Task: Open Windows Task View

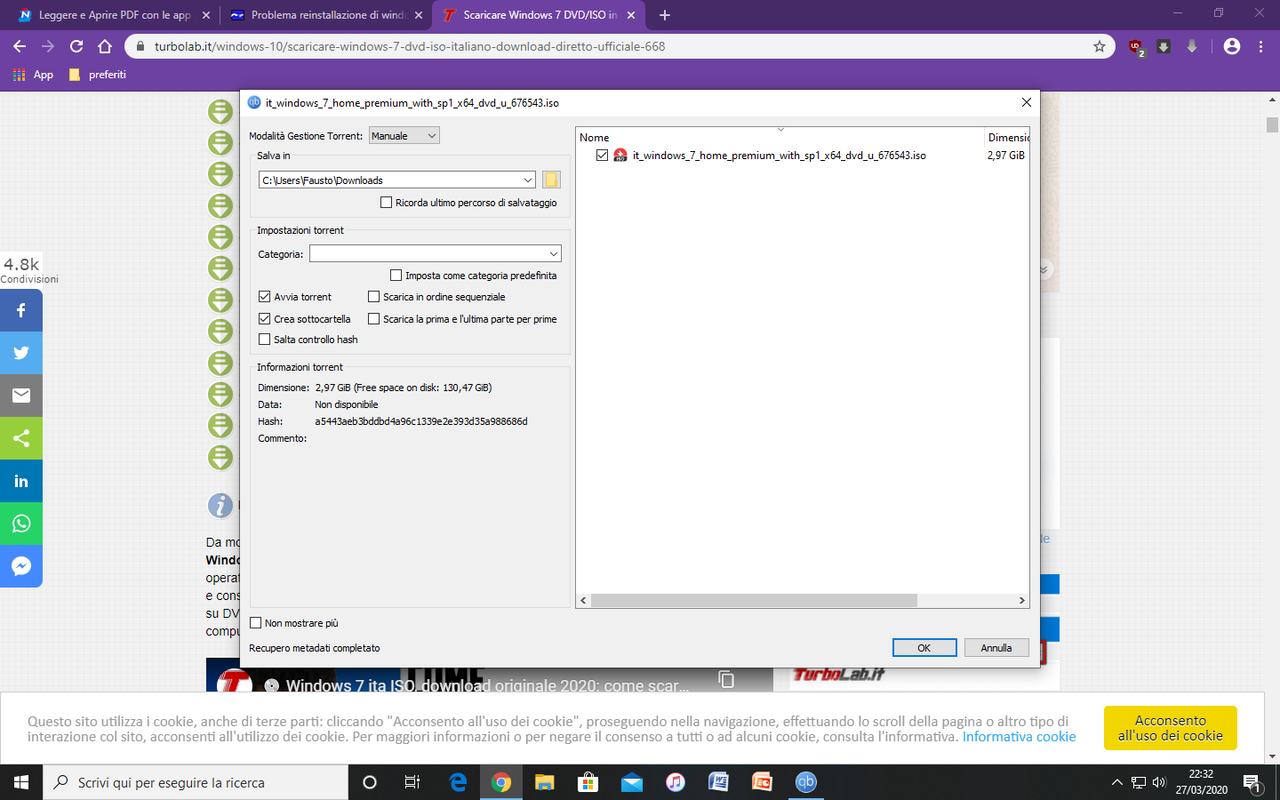Action: [412, 782]
